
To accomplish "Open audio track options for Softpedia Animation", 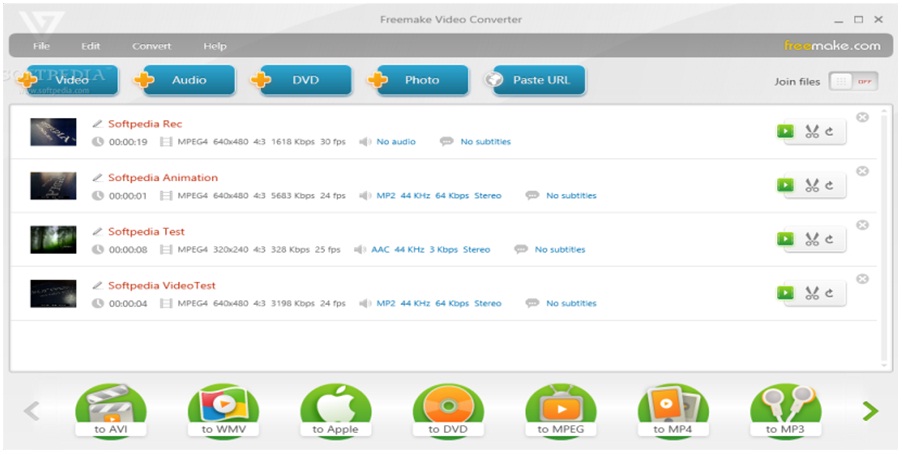I will [x=439, y=196].
